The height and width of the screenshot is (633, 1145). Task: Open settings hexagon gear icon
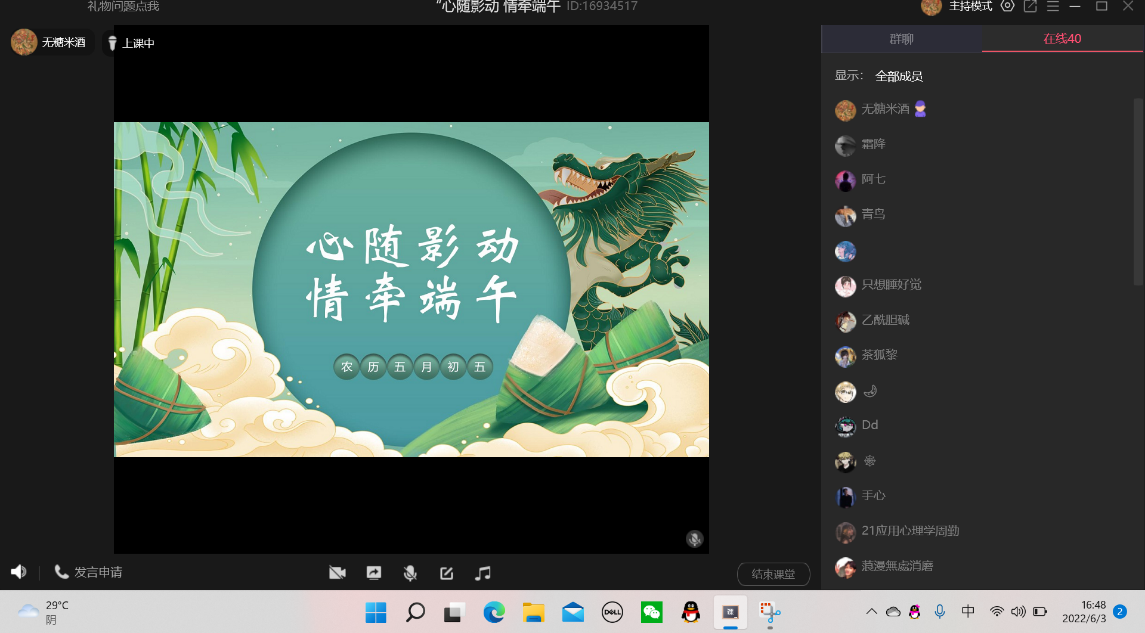pos(1007,7)
